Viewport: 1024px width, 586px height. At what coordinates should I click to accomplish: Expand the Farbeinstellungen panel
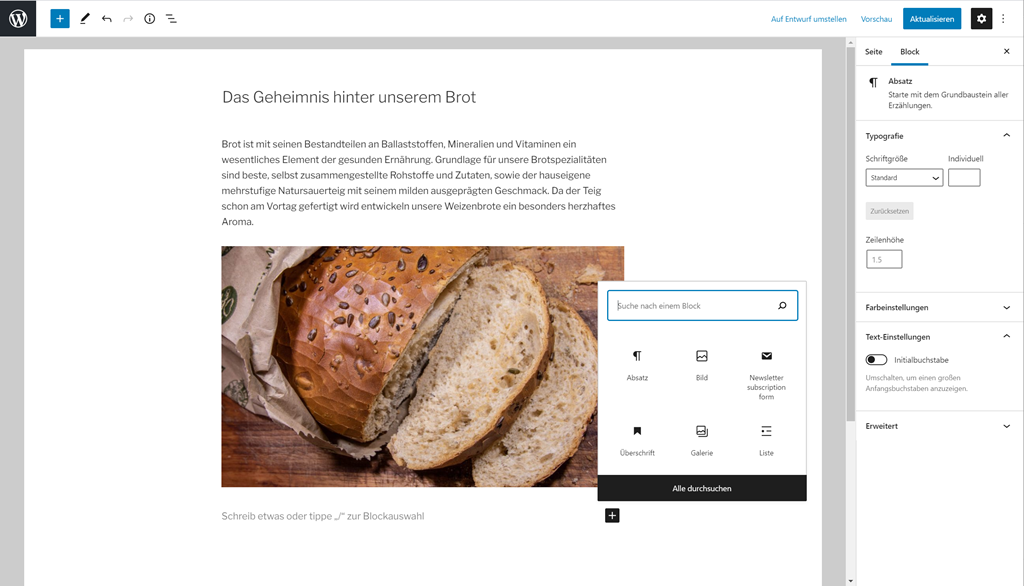click(x=938, y=307)
